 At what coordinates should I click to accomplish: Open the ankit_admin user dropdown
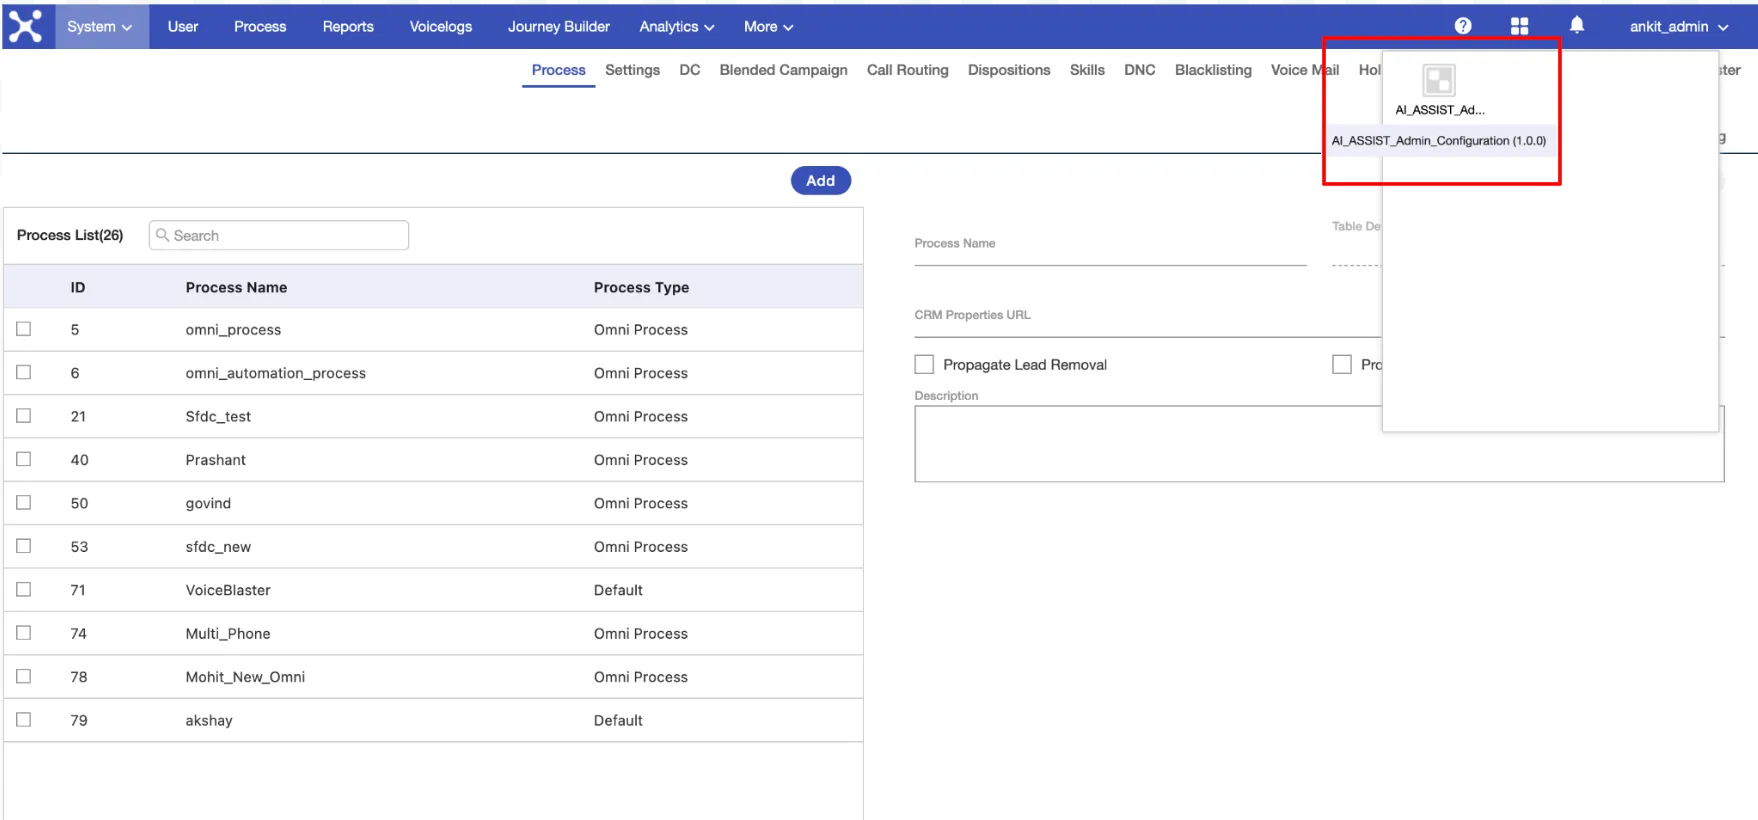click(x=1679, y=27)
